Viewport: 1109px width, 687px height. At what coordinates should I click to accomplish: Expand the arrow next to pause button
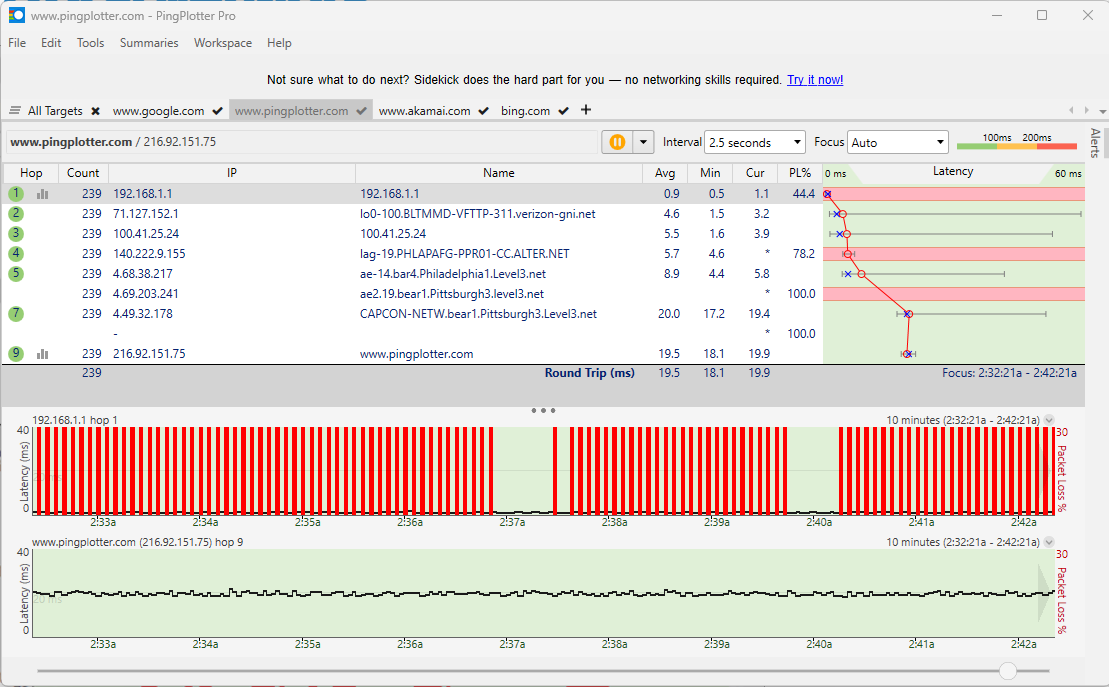[x=643, y=142]
